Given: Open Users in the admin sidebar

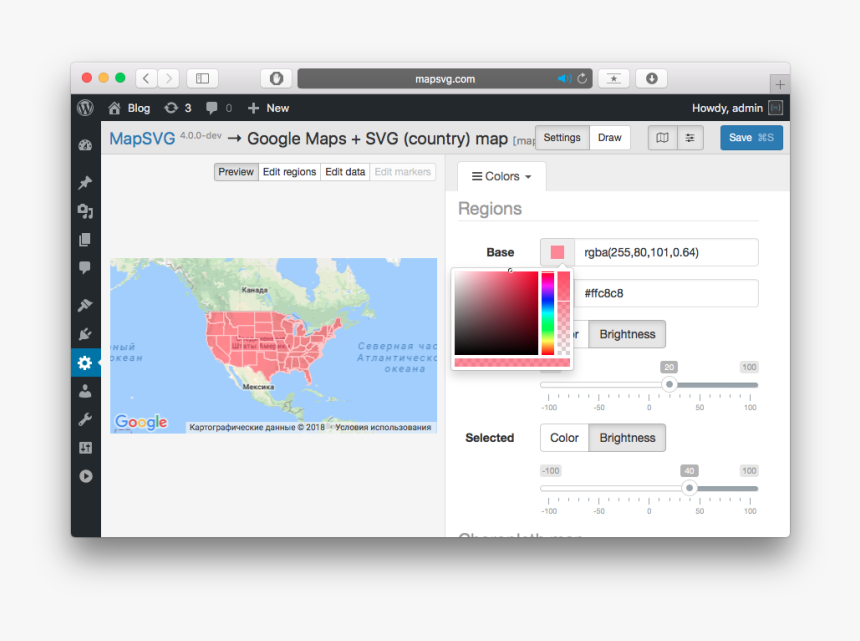Looking at the screenshot, I should click(x=85, y=391).
